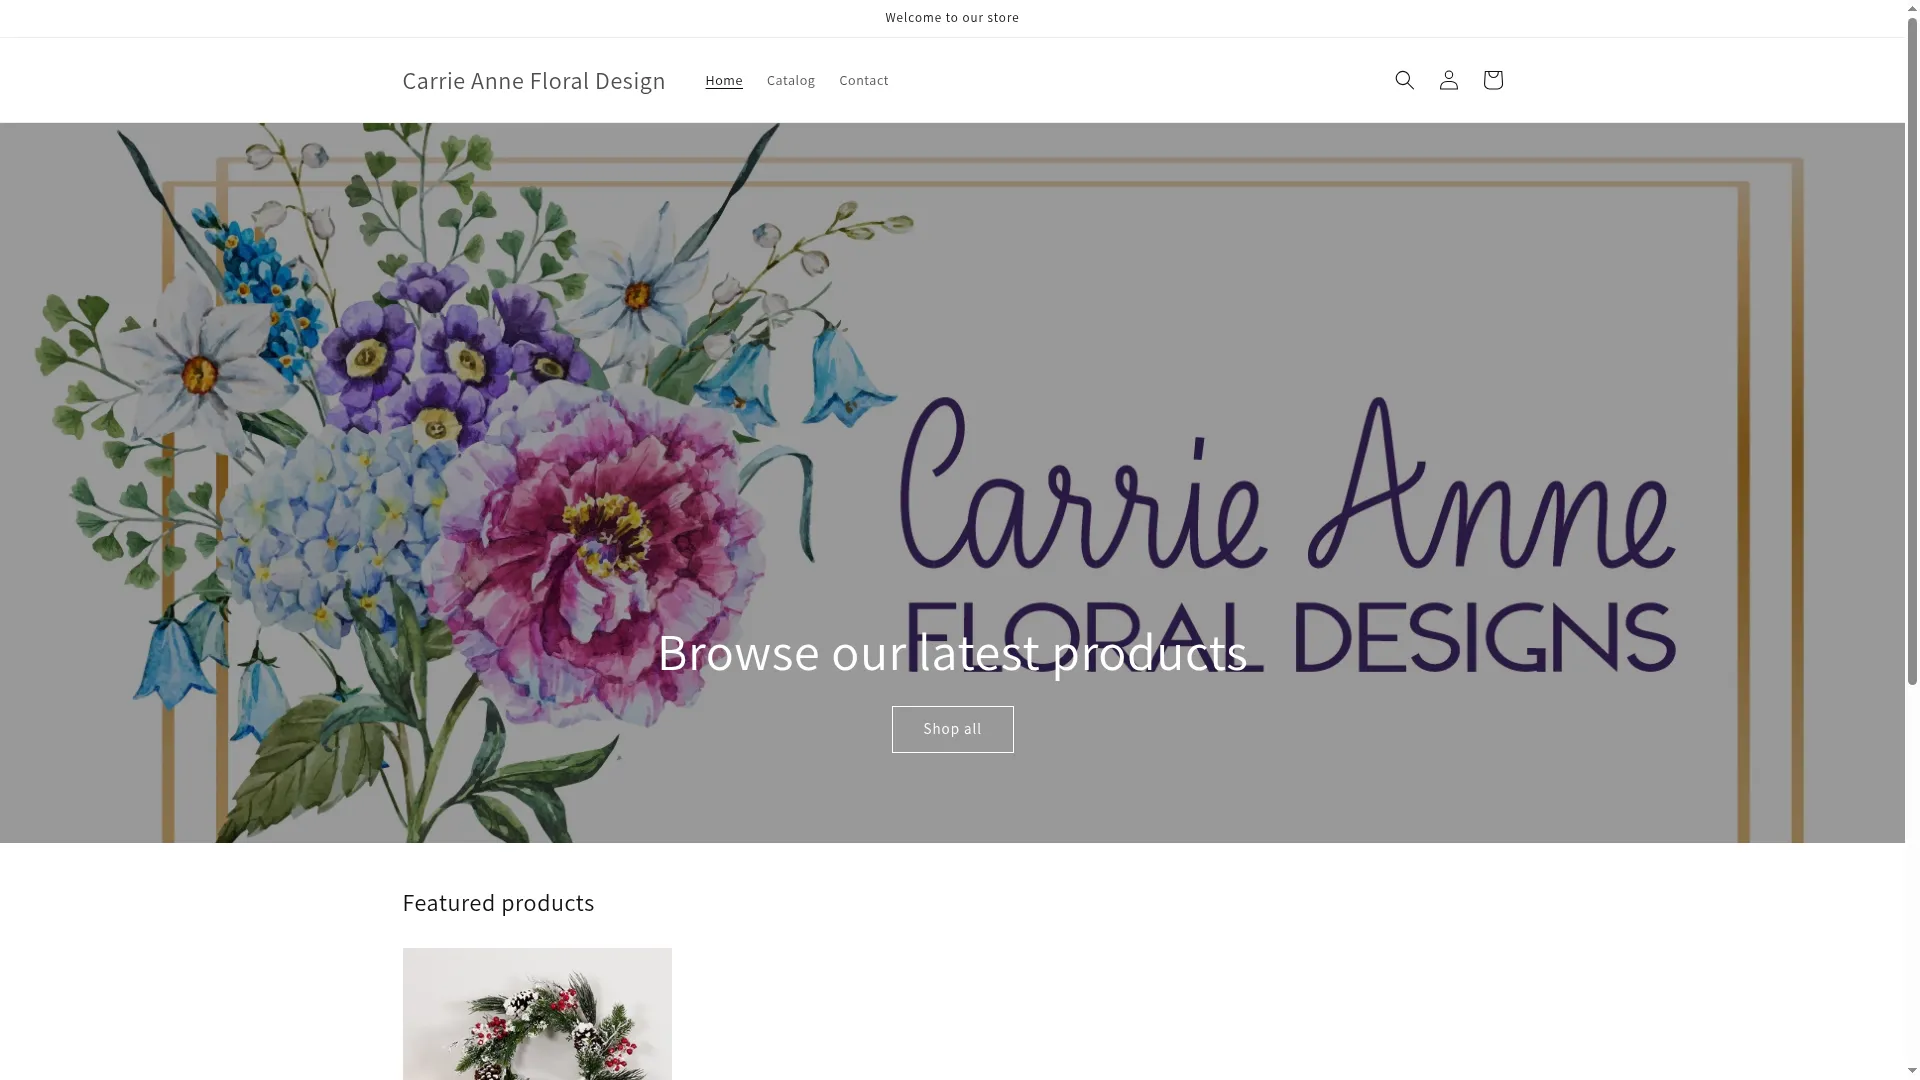The image size is (1920, 1080).
Task: Click the scrollbar down arrow
Action: 1912,1071
